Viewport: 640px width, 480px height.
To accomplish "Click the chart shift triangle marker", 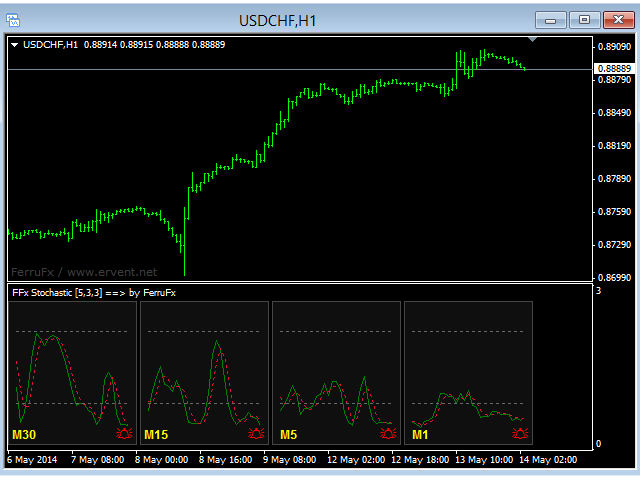I will (532, 40).
